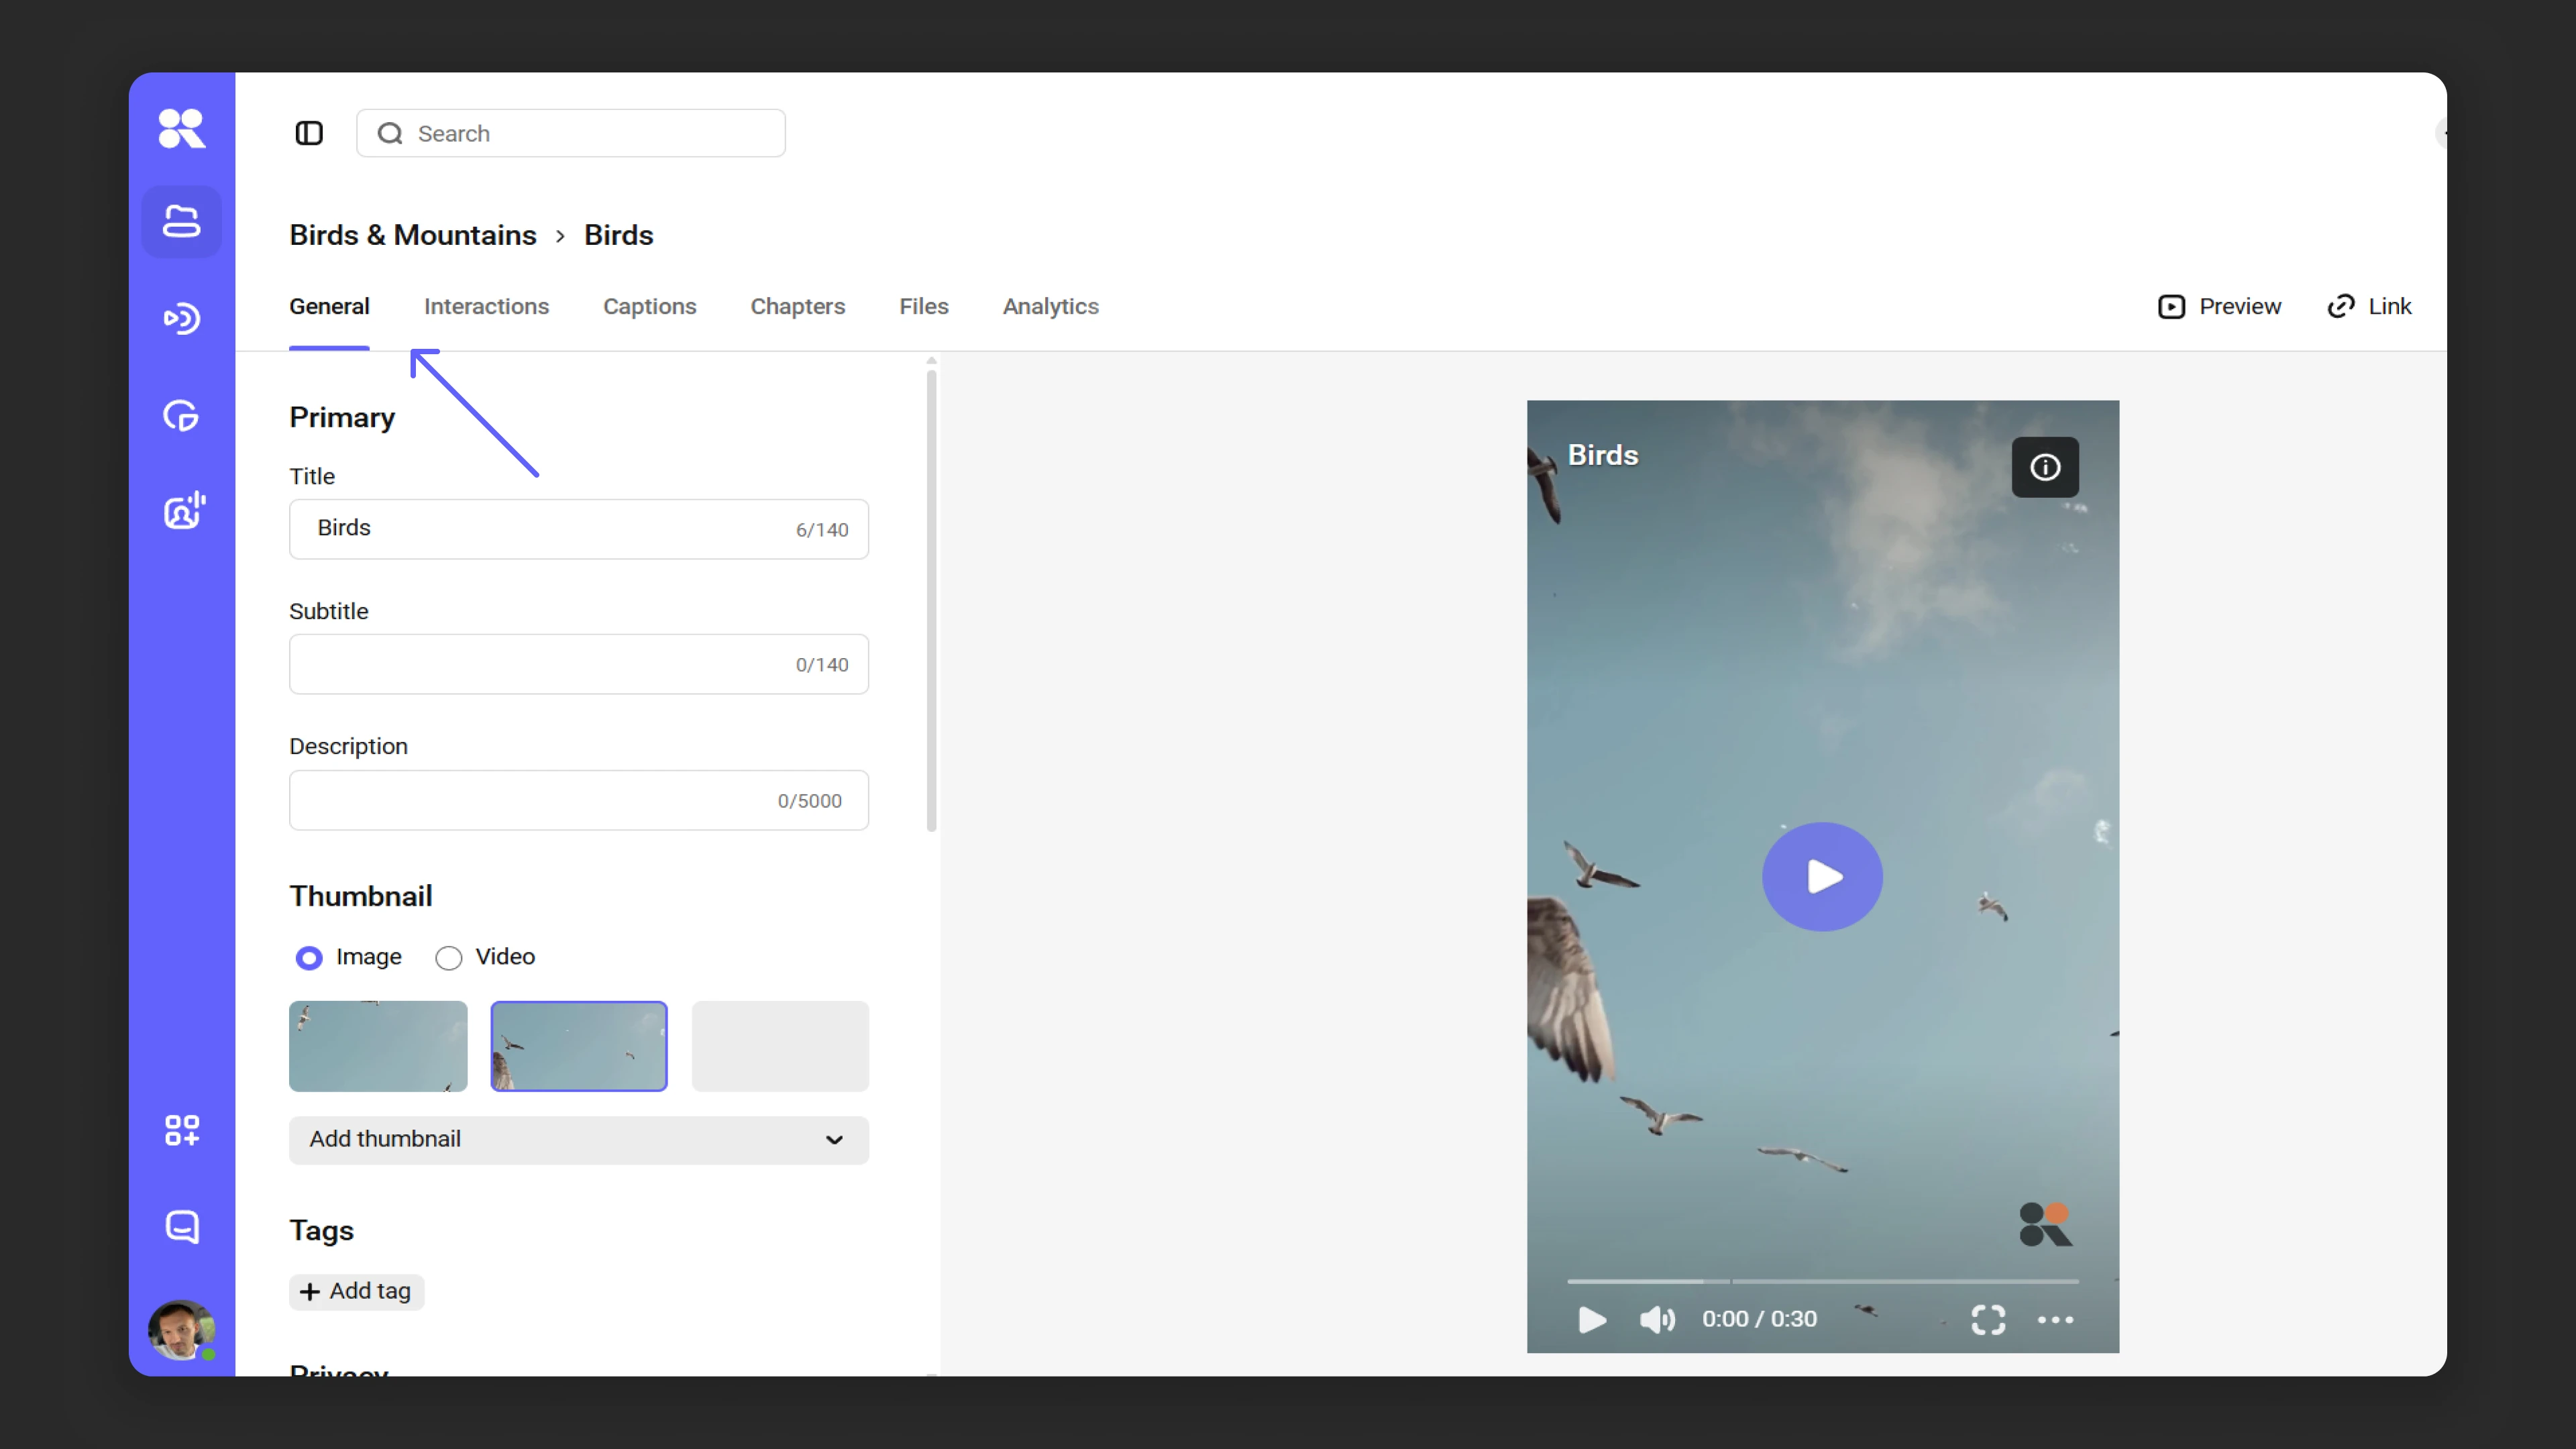Select the empty third thumbnail slot

780,1046
